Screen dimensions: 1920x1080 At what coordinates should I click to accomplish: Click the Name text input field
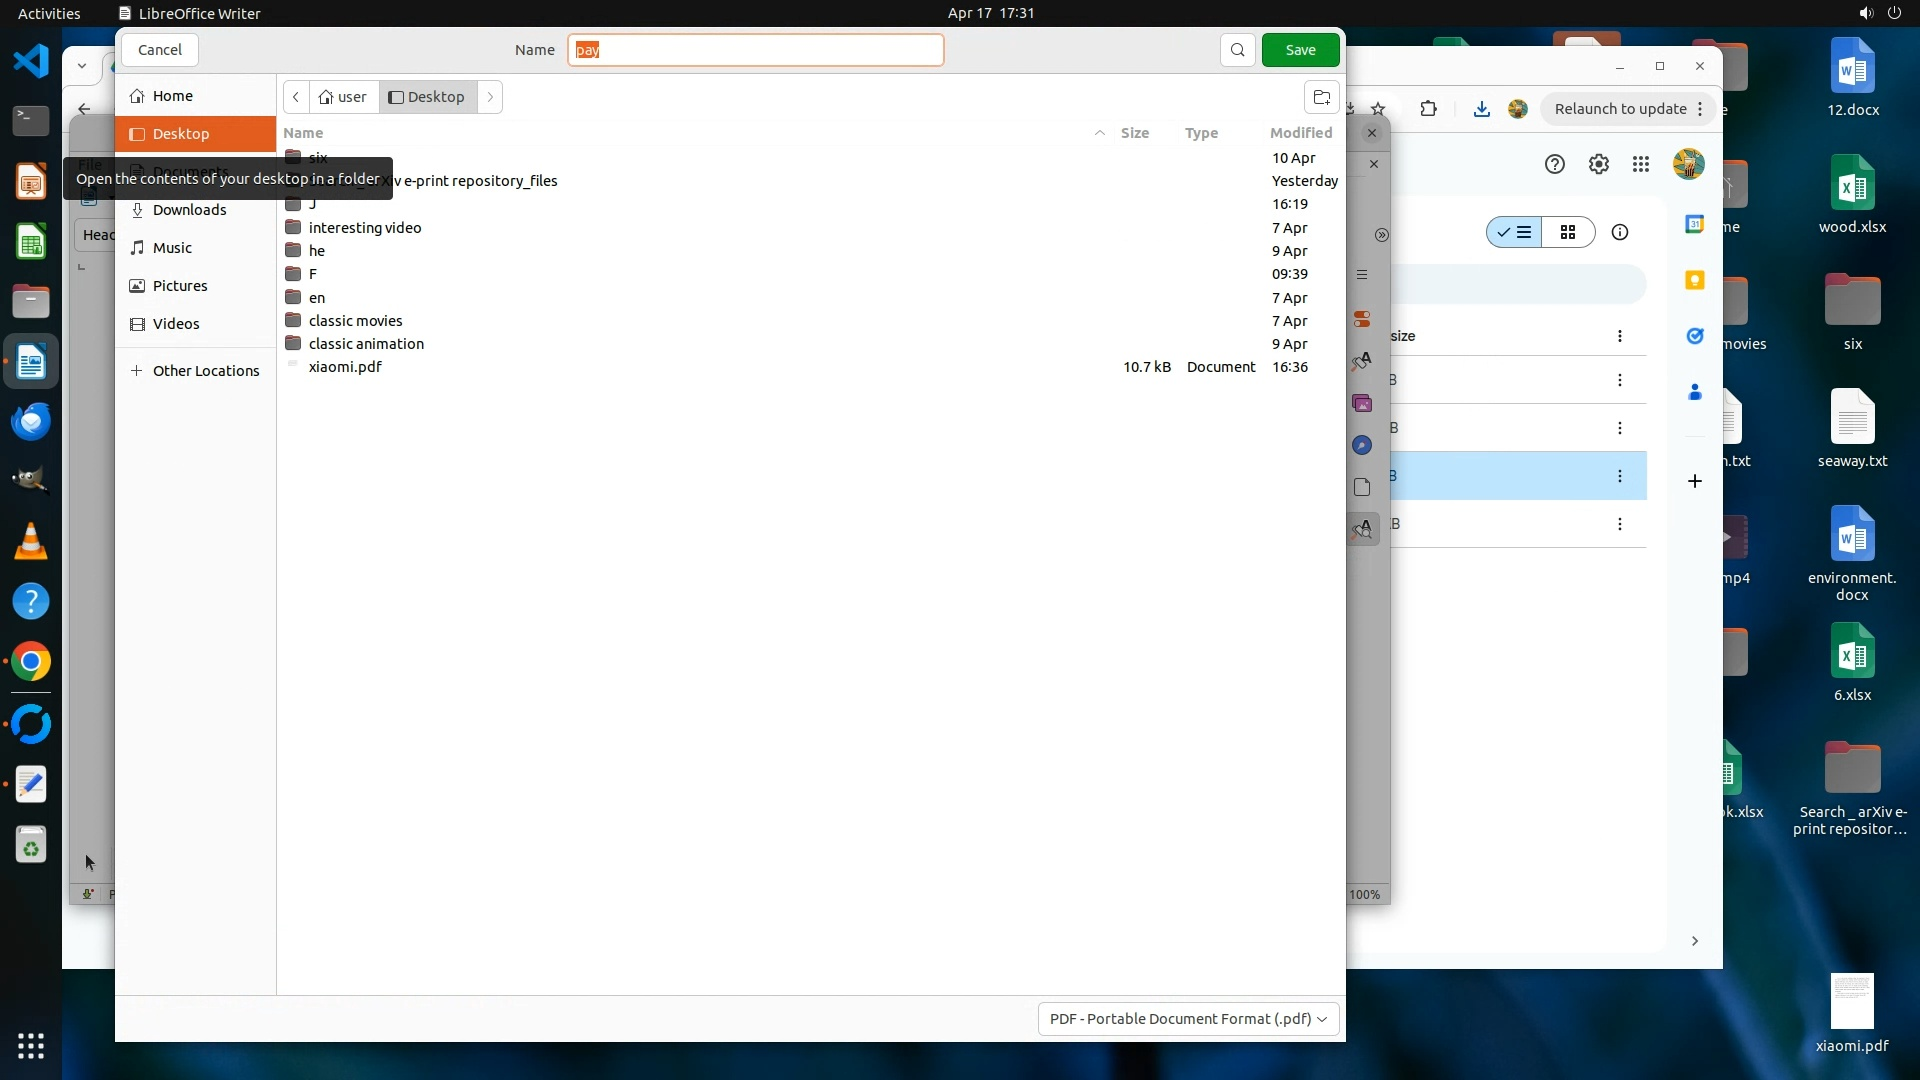[x=756, y=50]
